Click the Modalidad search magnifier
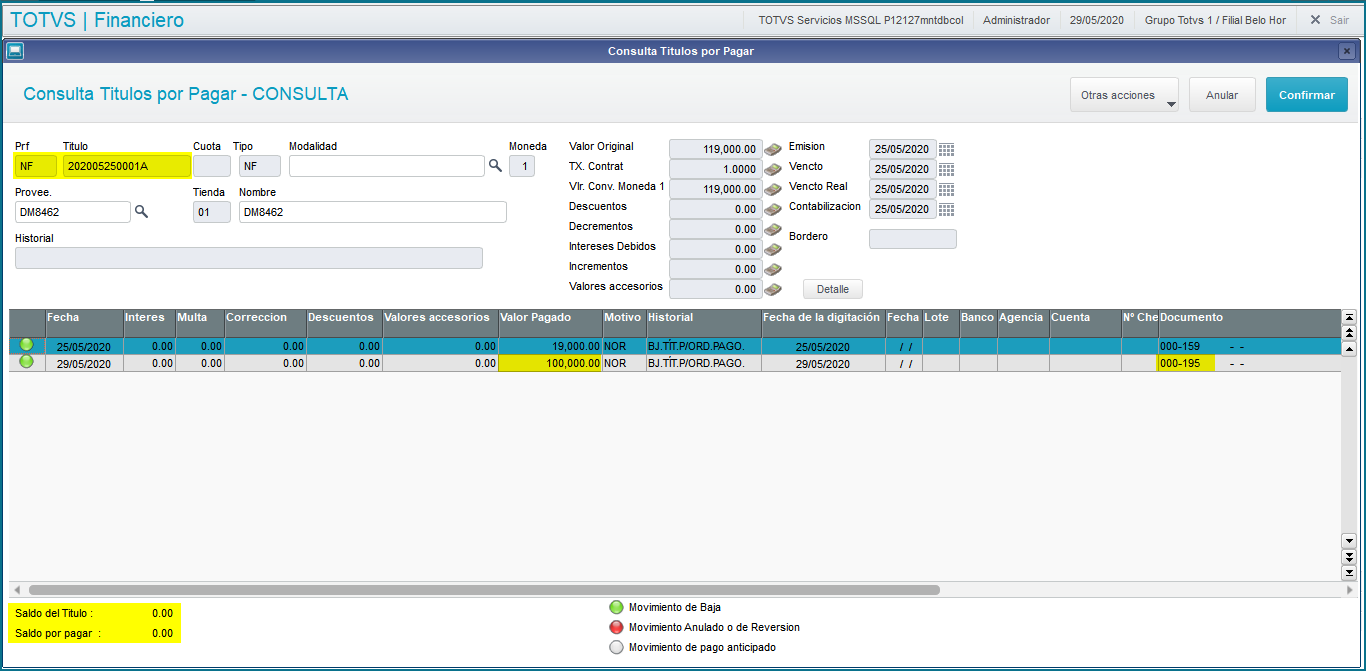Image resolution: width=1366 pixels, height=671 pixels. 495,165
